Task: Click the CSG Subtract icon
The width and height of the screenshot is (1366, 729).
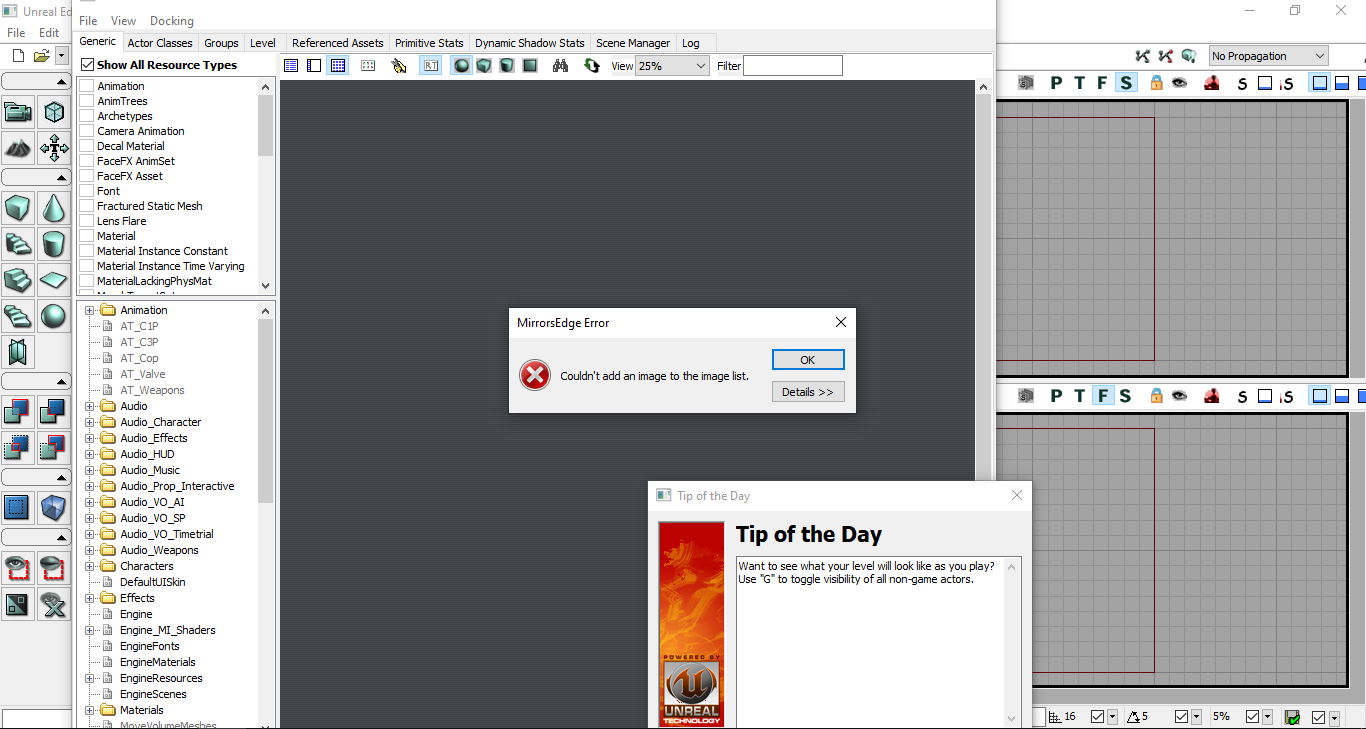Action: pos(53,410)
